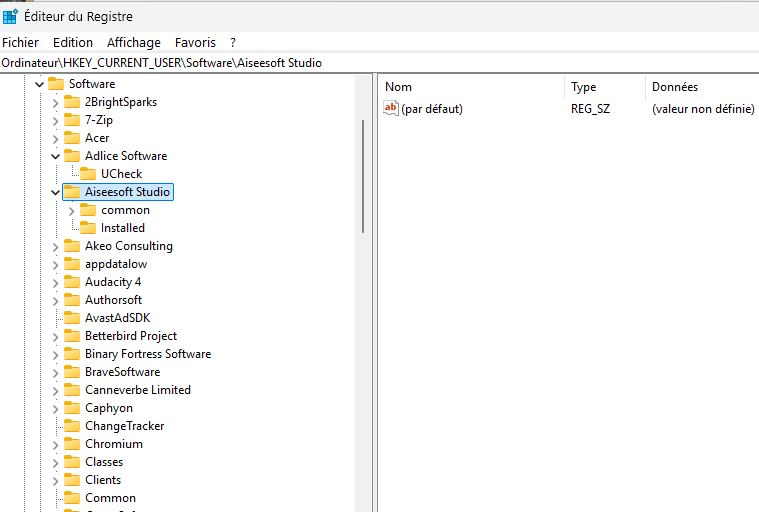Screen dimensions: 759x512
Task: Select the BraveSoftware key
Action: click(122, 372)
